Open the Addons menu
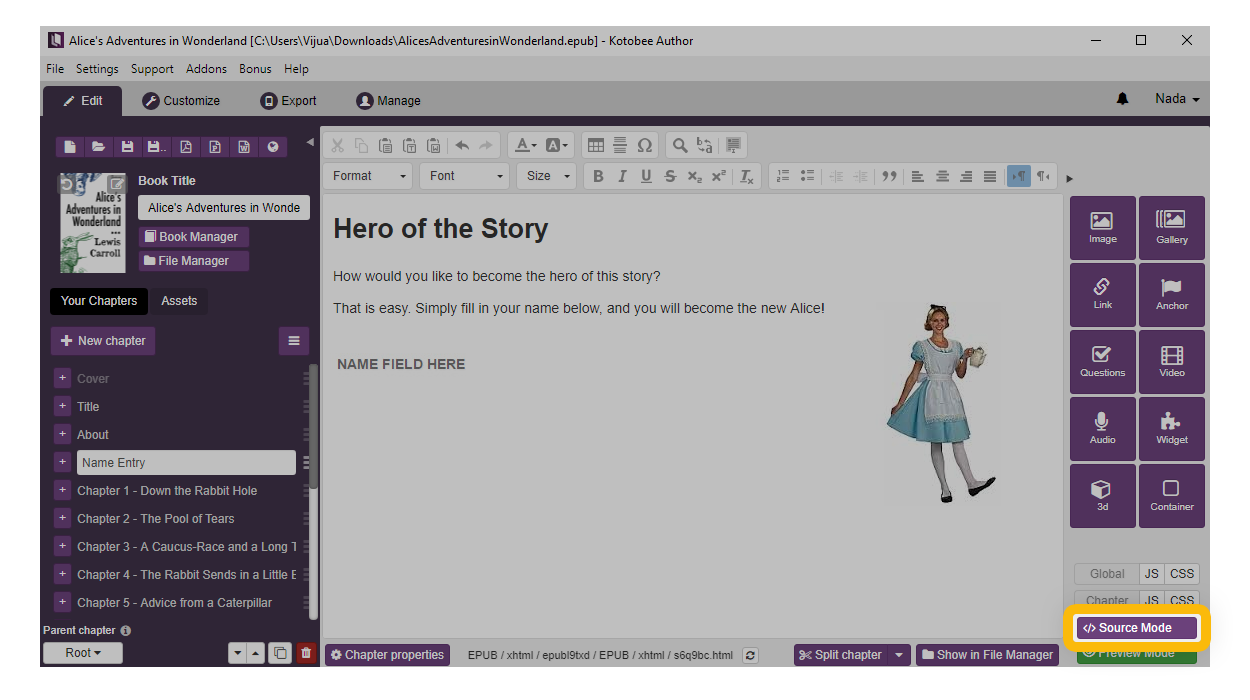1250x700 pixels. point(206,69)
